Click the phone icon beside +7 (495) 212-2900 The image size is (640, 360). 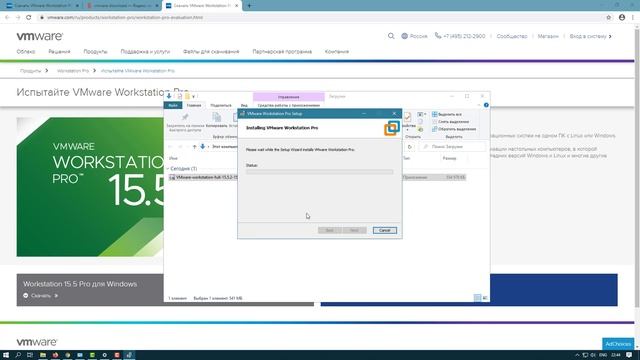[438, 36]
